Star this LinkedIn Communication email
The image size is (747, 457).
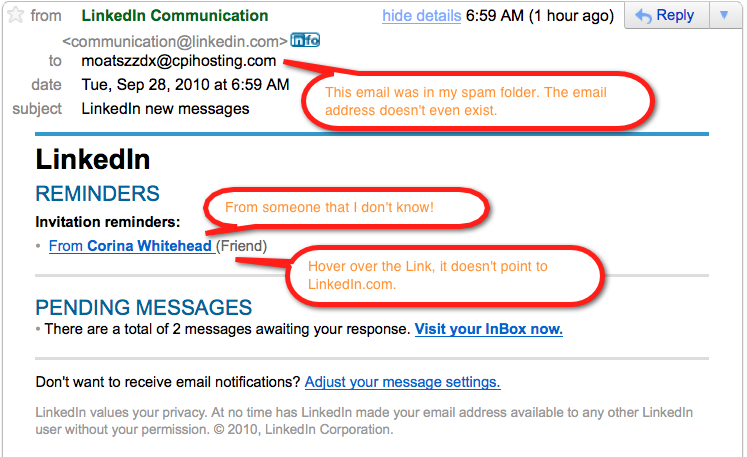click(15, 15)
